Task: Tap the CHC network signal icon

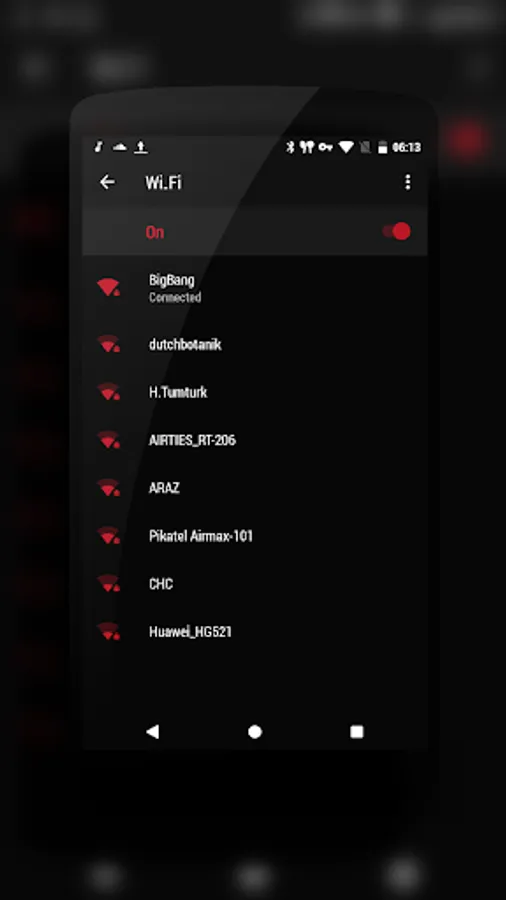Action: point(108,584)
